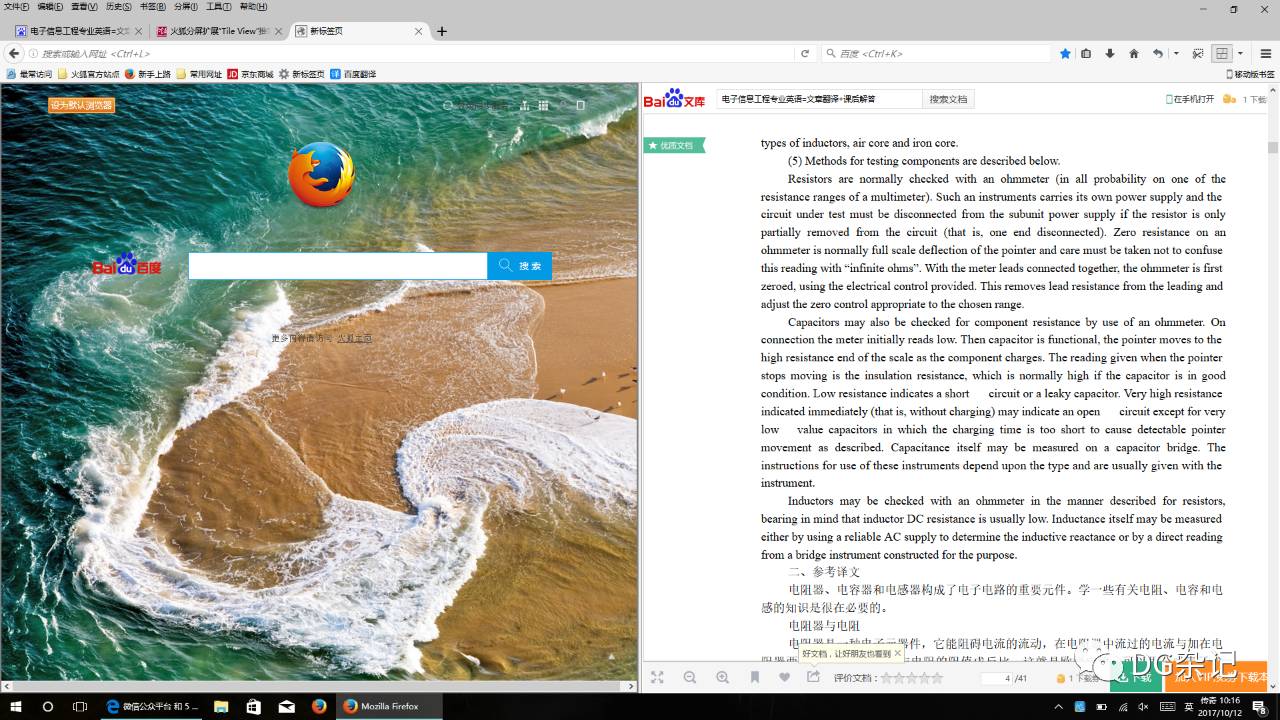Image resolution: width=1280 pixels, height=720 pixels.
Task: Close the 好文档 share tooltip
Action: 897,653
